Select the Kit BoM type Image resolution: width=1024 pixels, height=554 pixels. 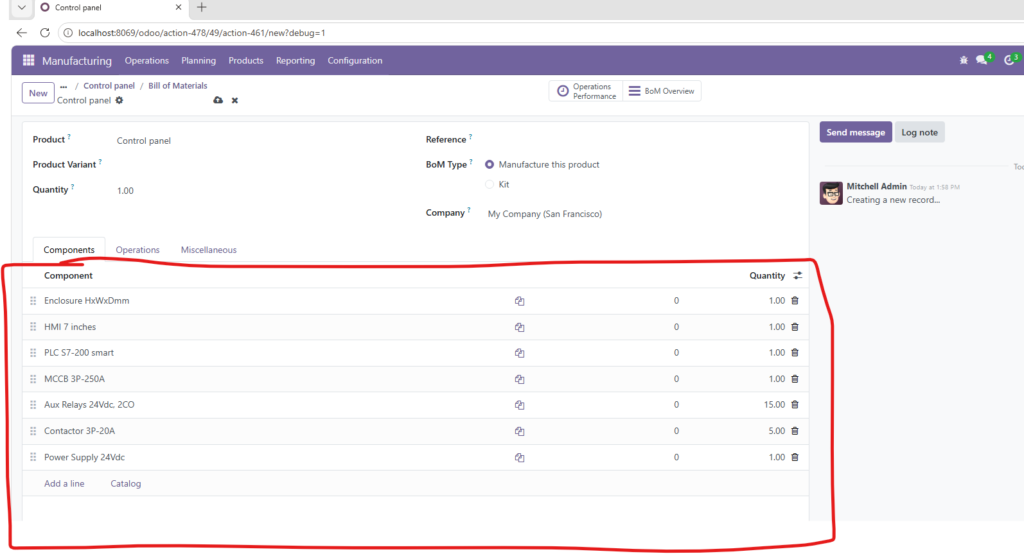pos(489,184)
